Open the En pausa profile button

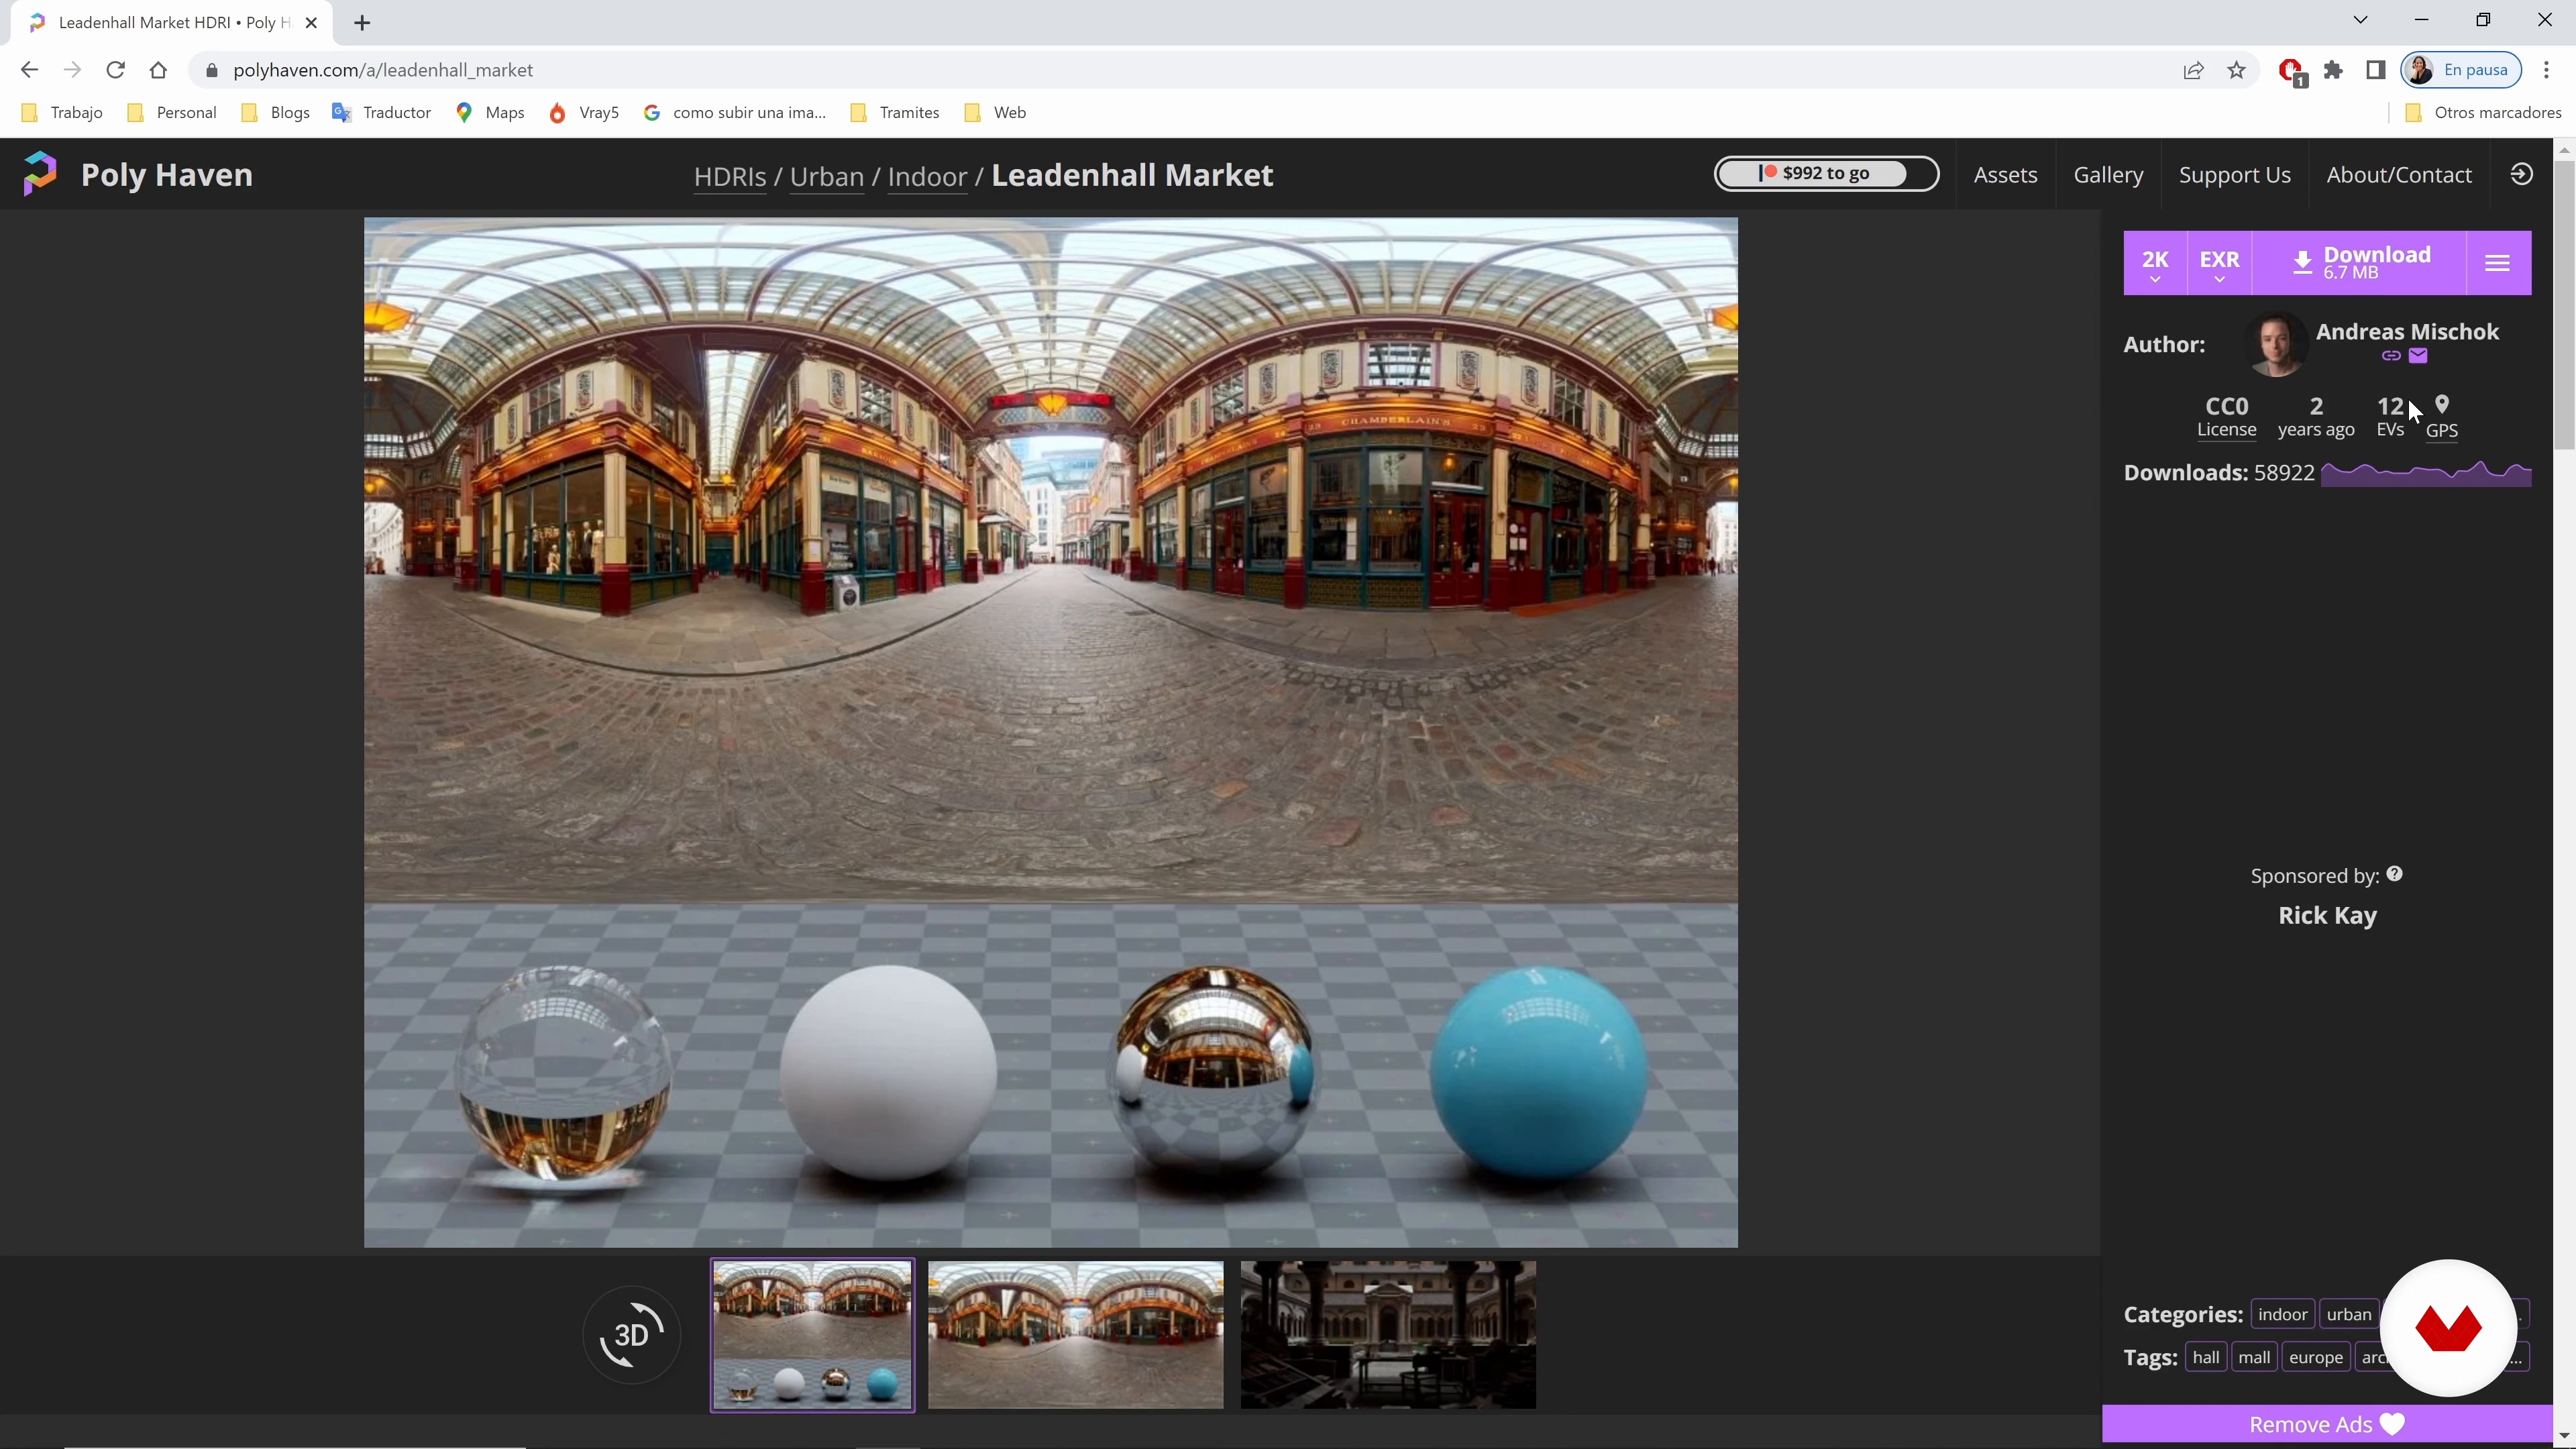coord(2461,70)
